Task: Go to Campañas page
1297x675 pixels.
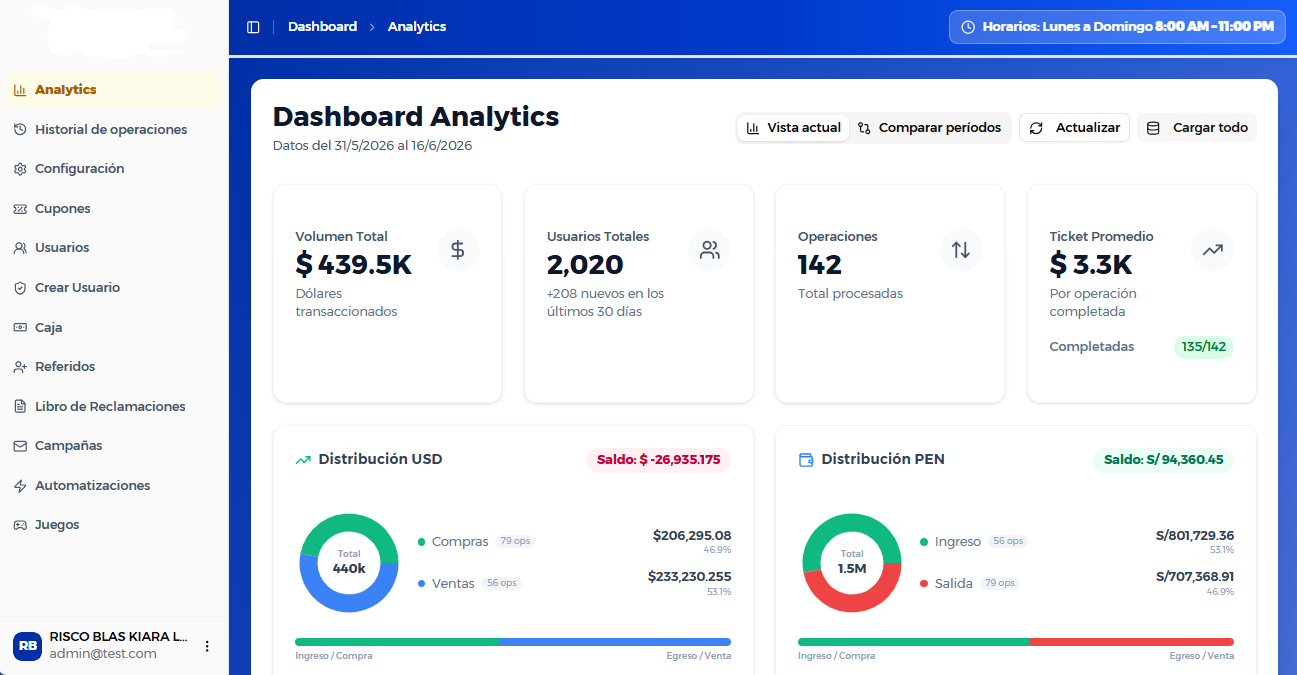Action: tap(112, 446)
